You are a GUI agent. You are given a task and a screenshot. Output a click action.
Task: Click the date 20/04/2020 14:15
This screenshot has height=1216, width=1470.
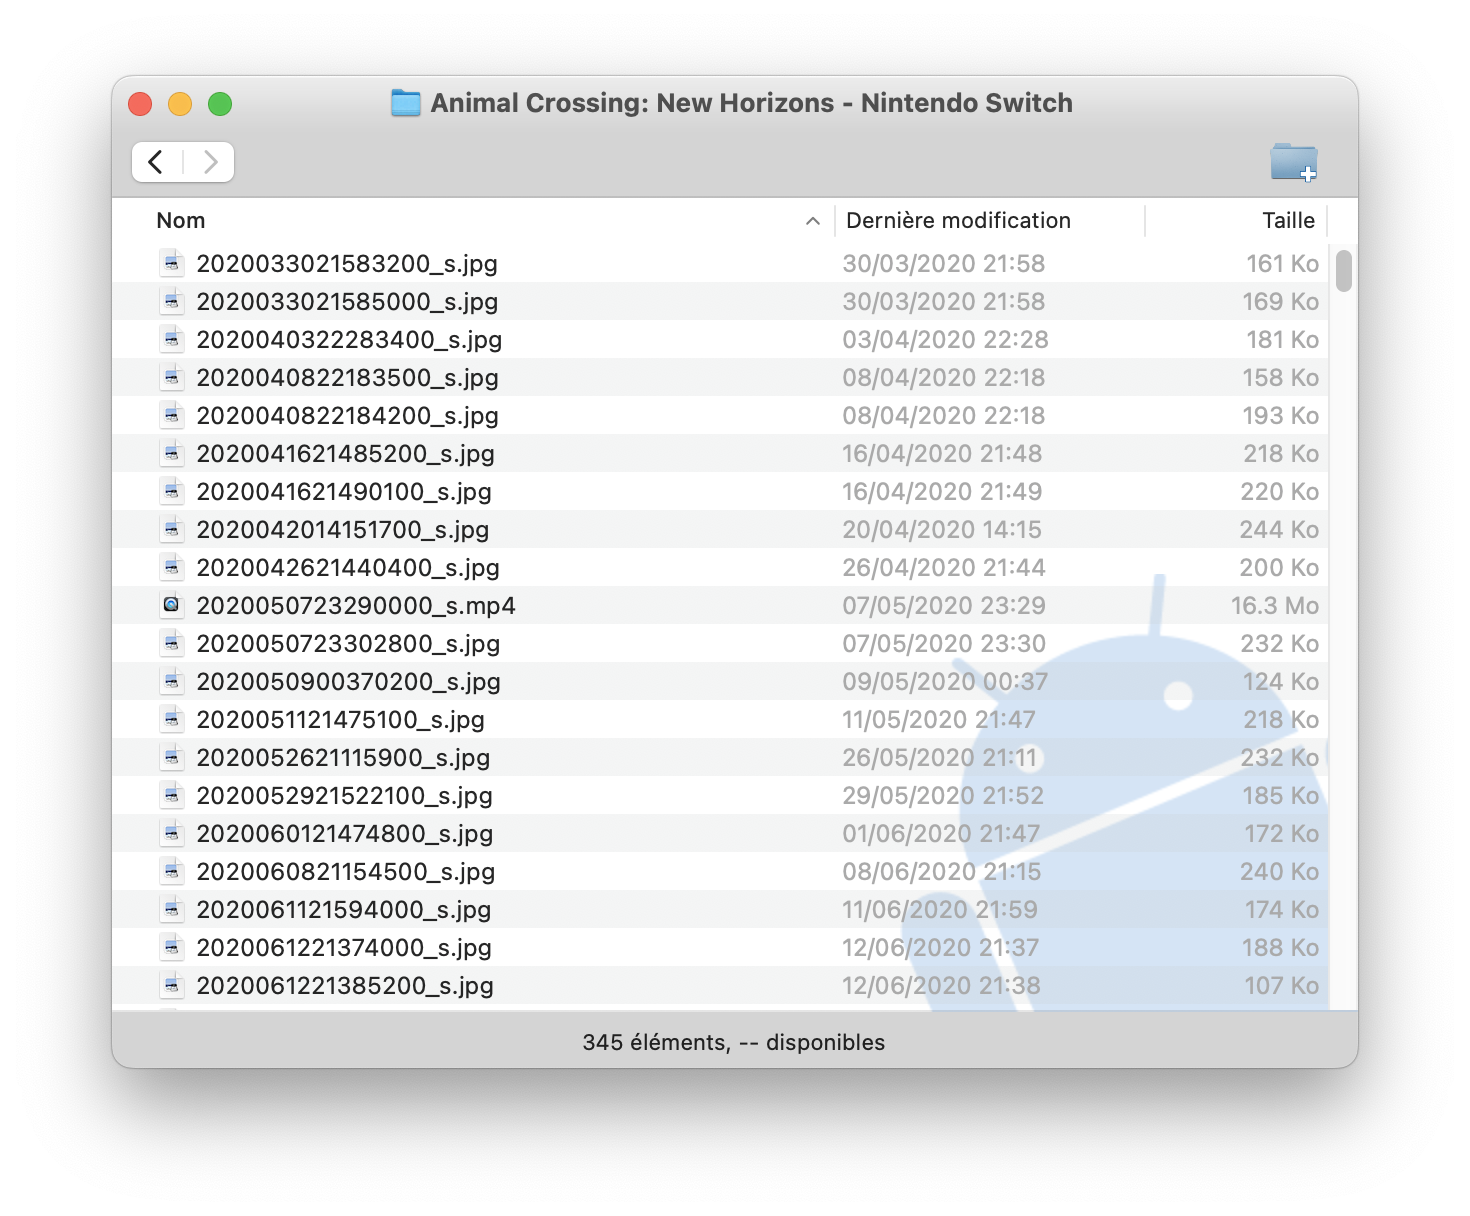tap(942, 530)
